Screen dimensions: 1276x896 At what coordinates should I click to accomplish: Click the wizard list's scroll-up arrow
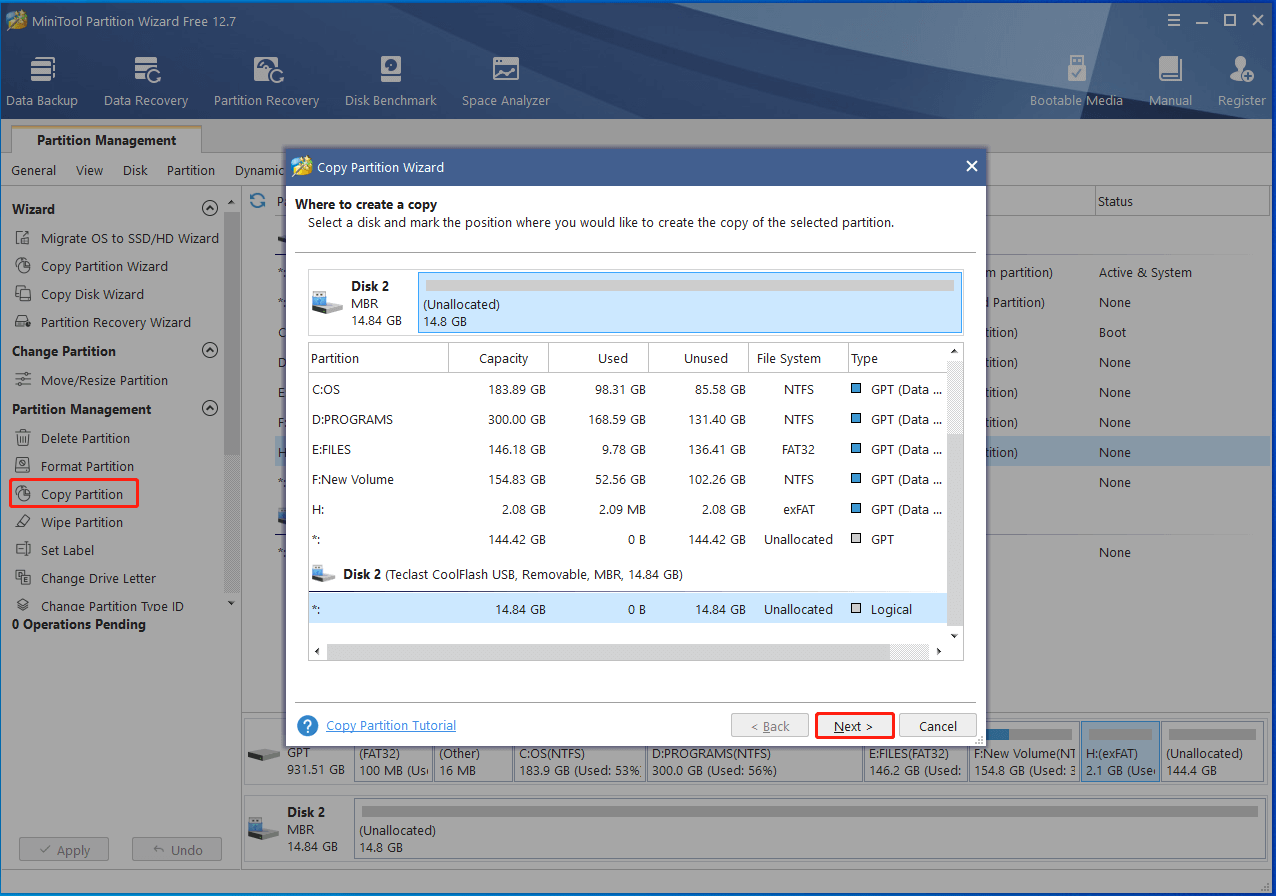tap(954, 351)
